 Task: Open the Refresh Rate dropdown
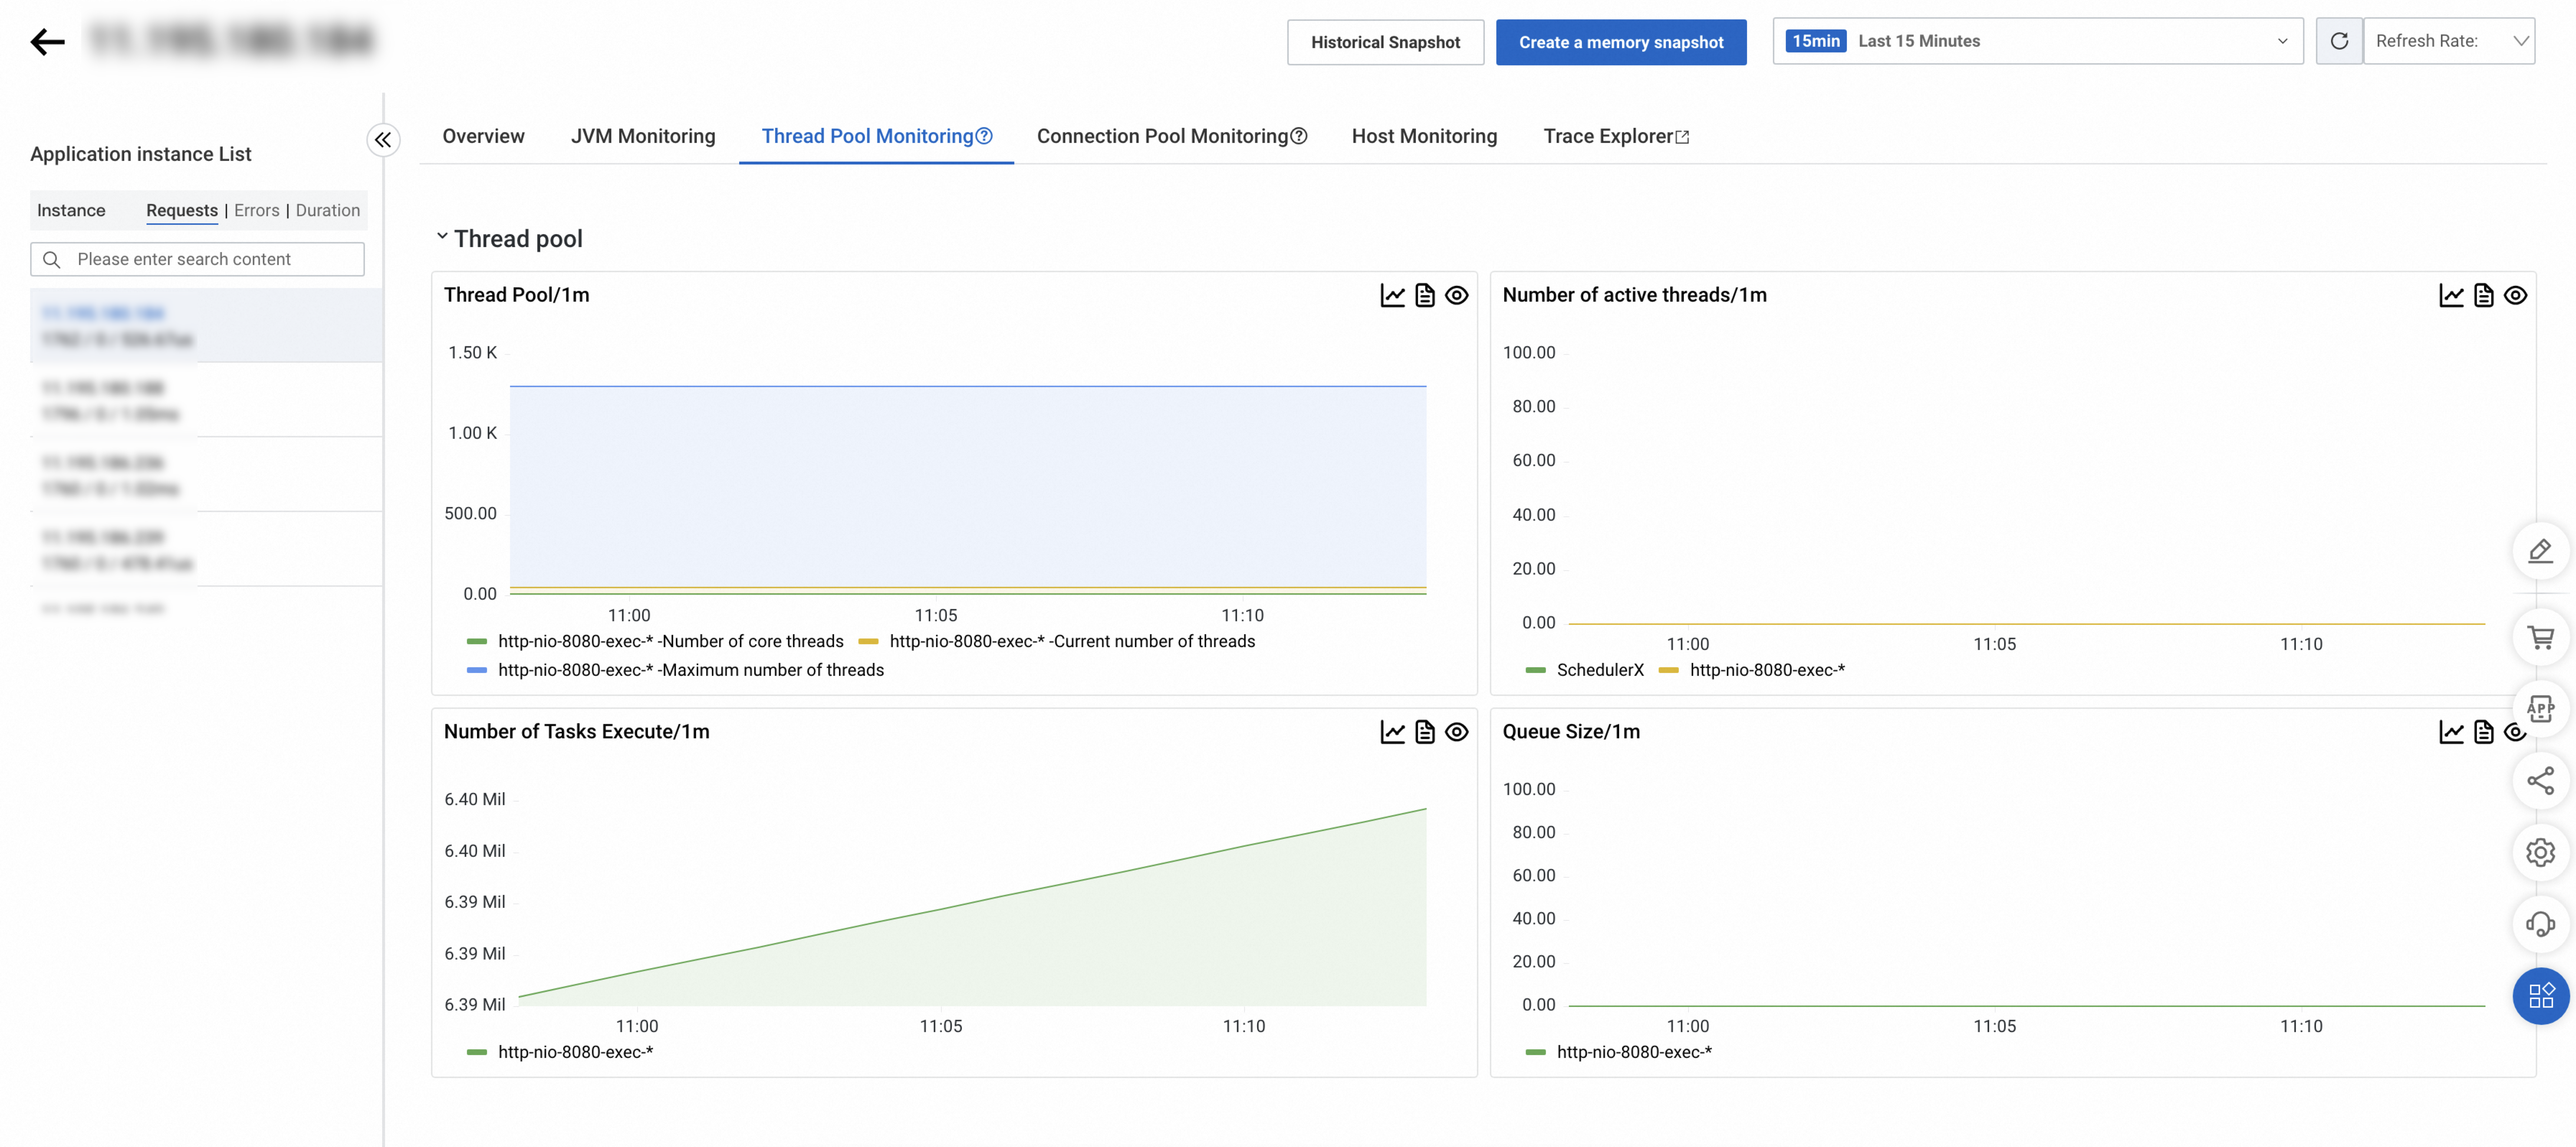pyautogui.click(x=2448, y=41)
